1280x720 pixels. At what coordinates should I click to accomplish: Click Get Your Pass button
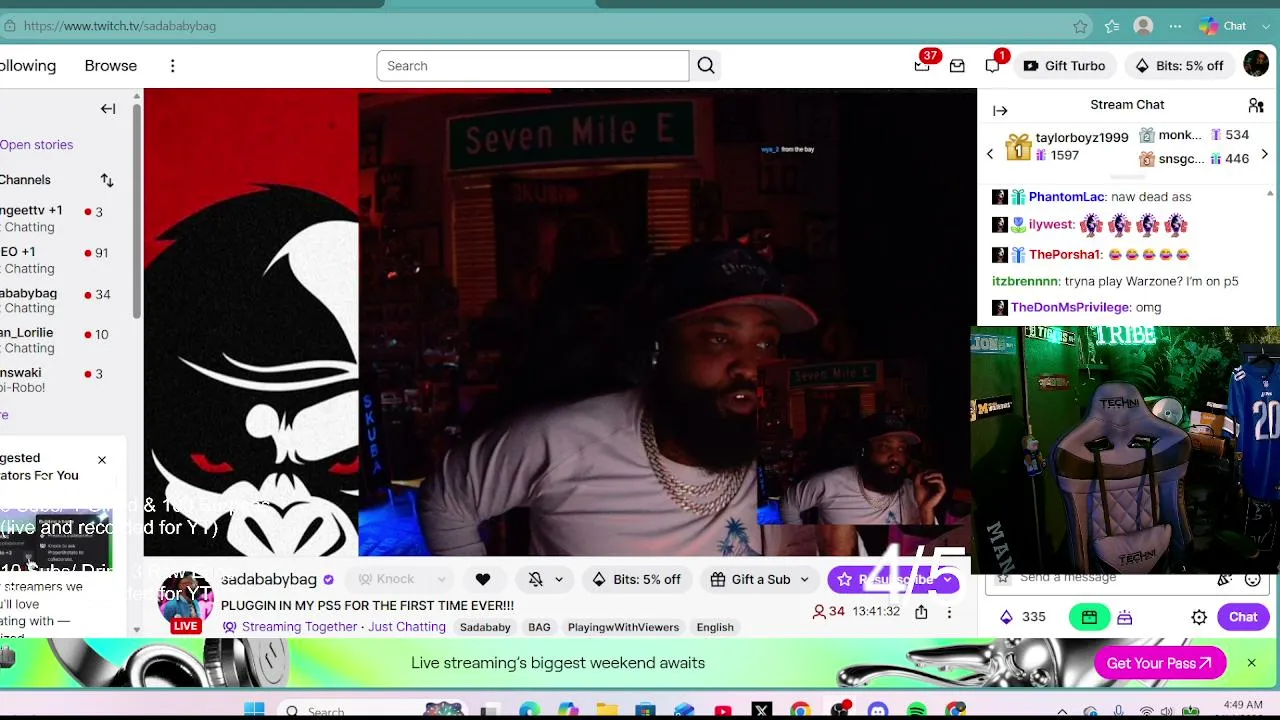[1160, 663]
